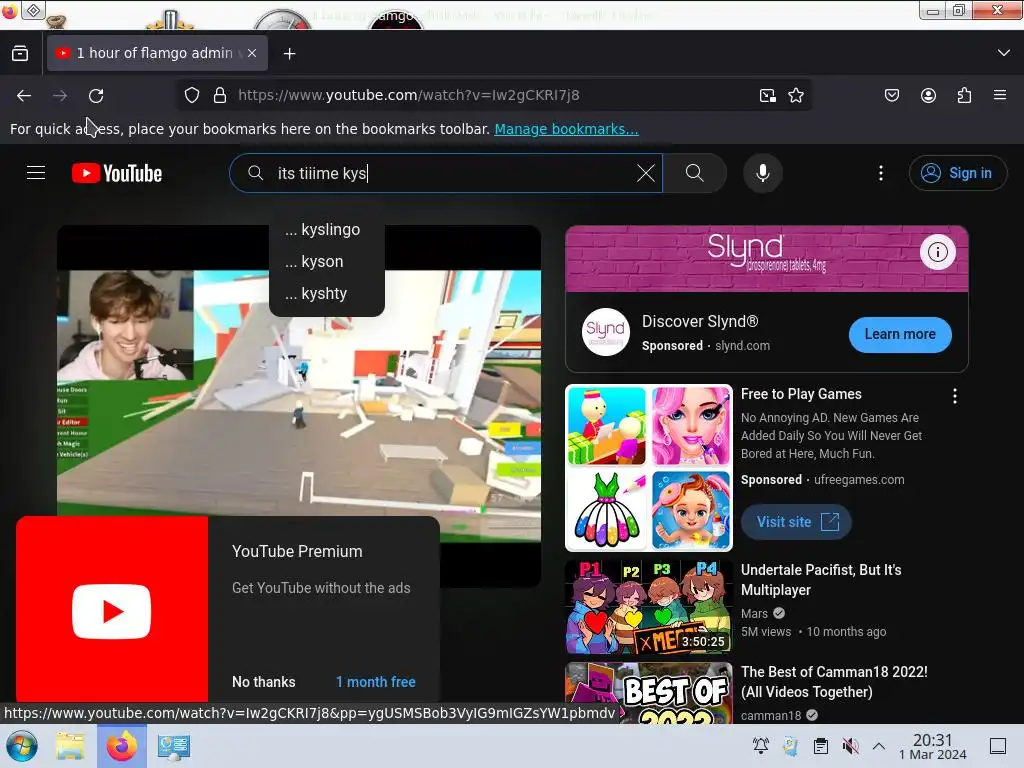The image size is (1024, 768).
Task: Open tracking protection shield icon
Action: (191, 95)
